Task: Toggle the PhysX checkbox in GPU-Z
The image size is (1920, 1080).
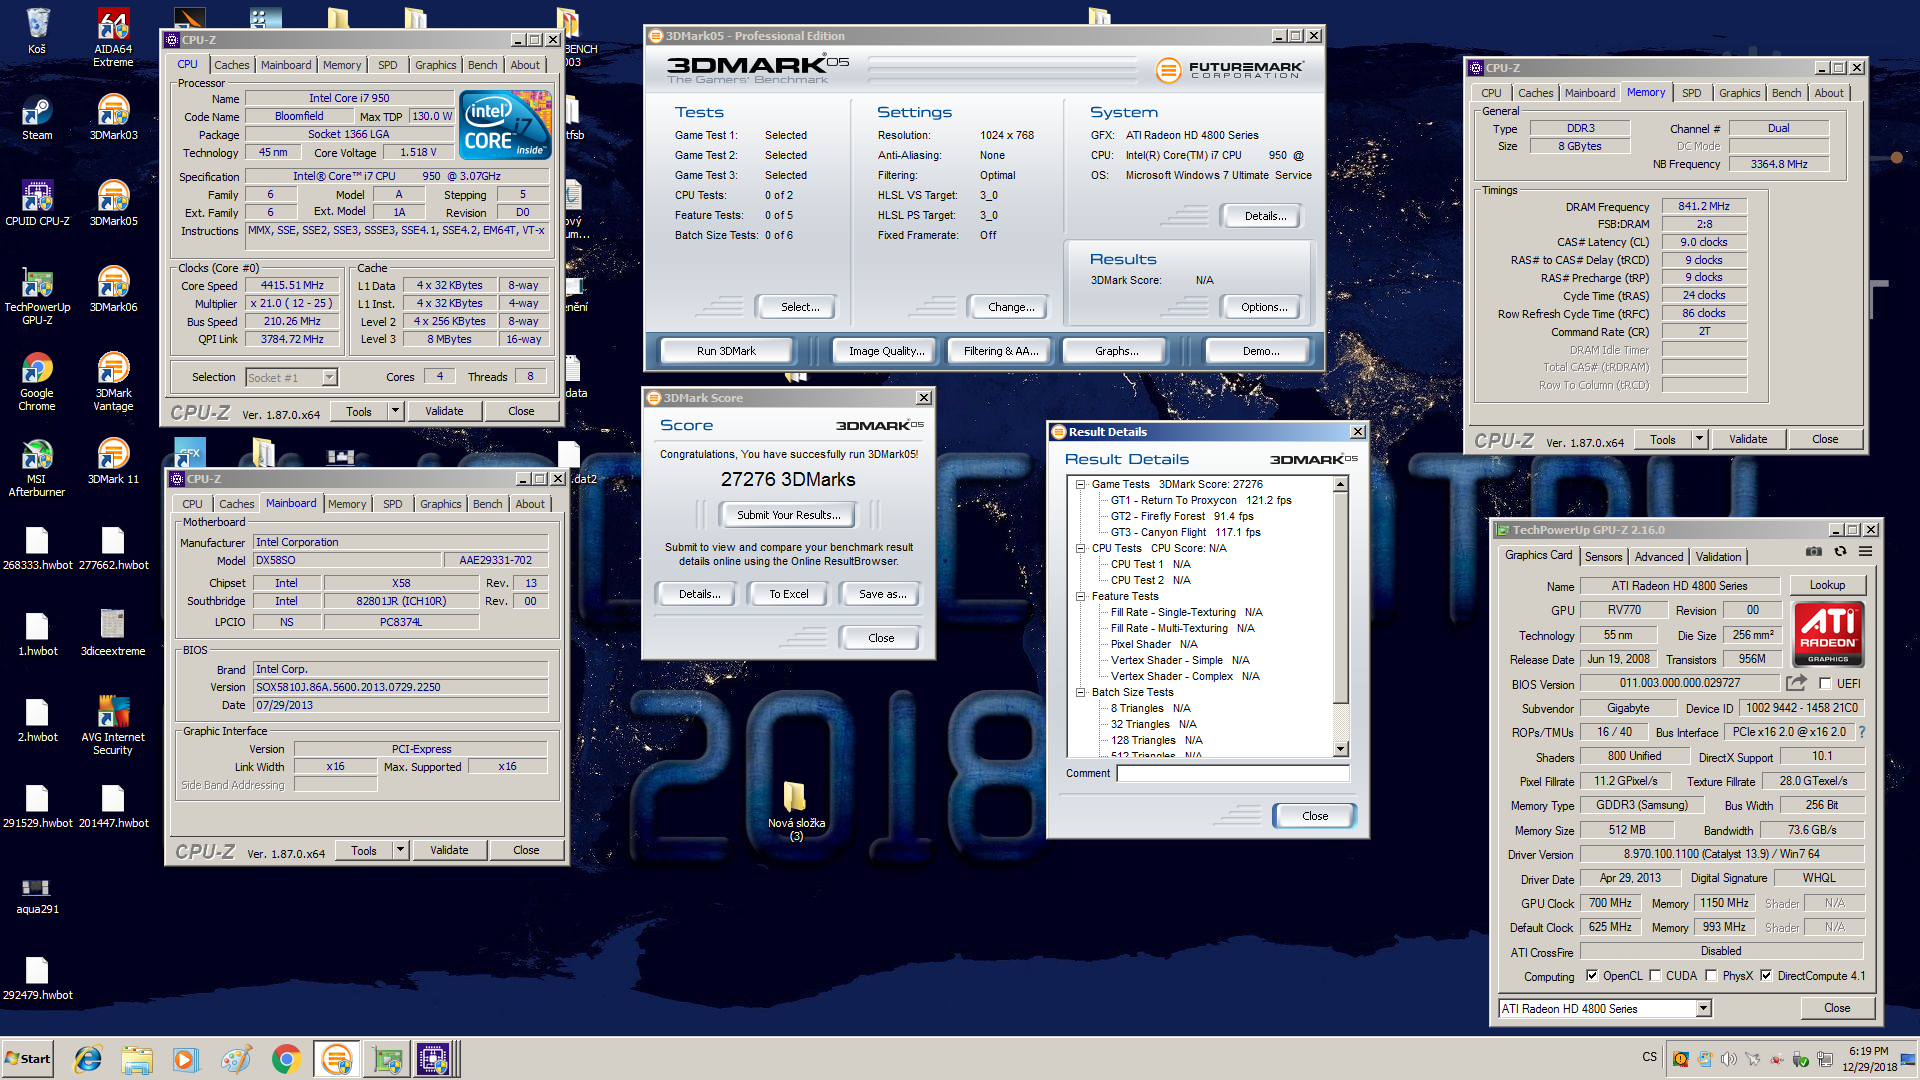Action: click(1711, 976)
